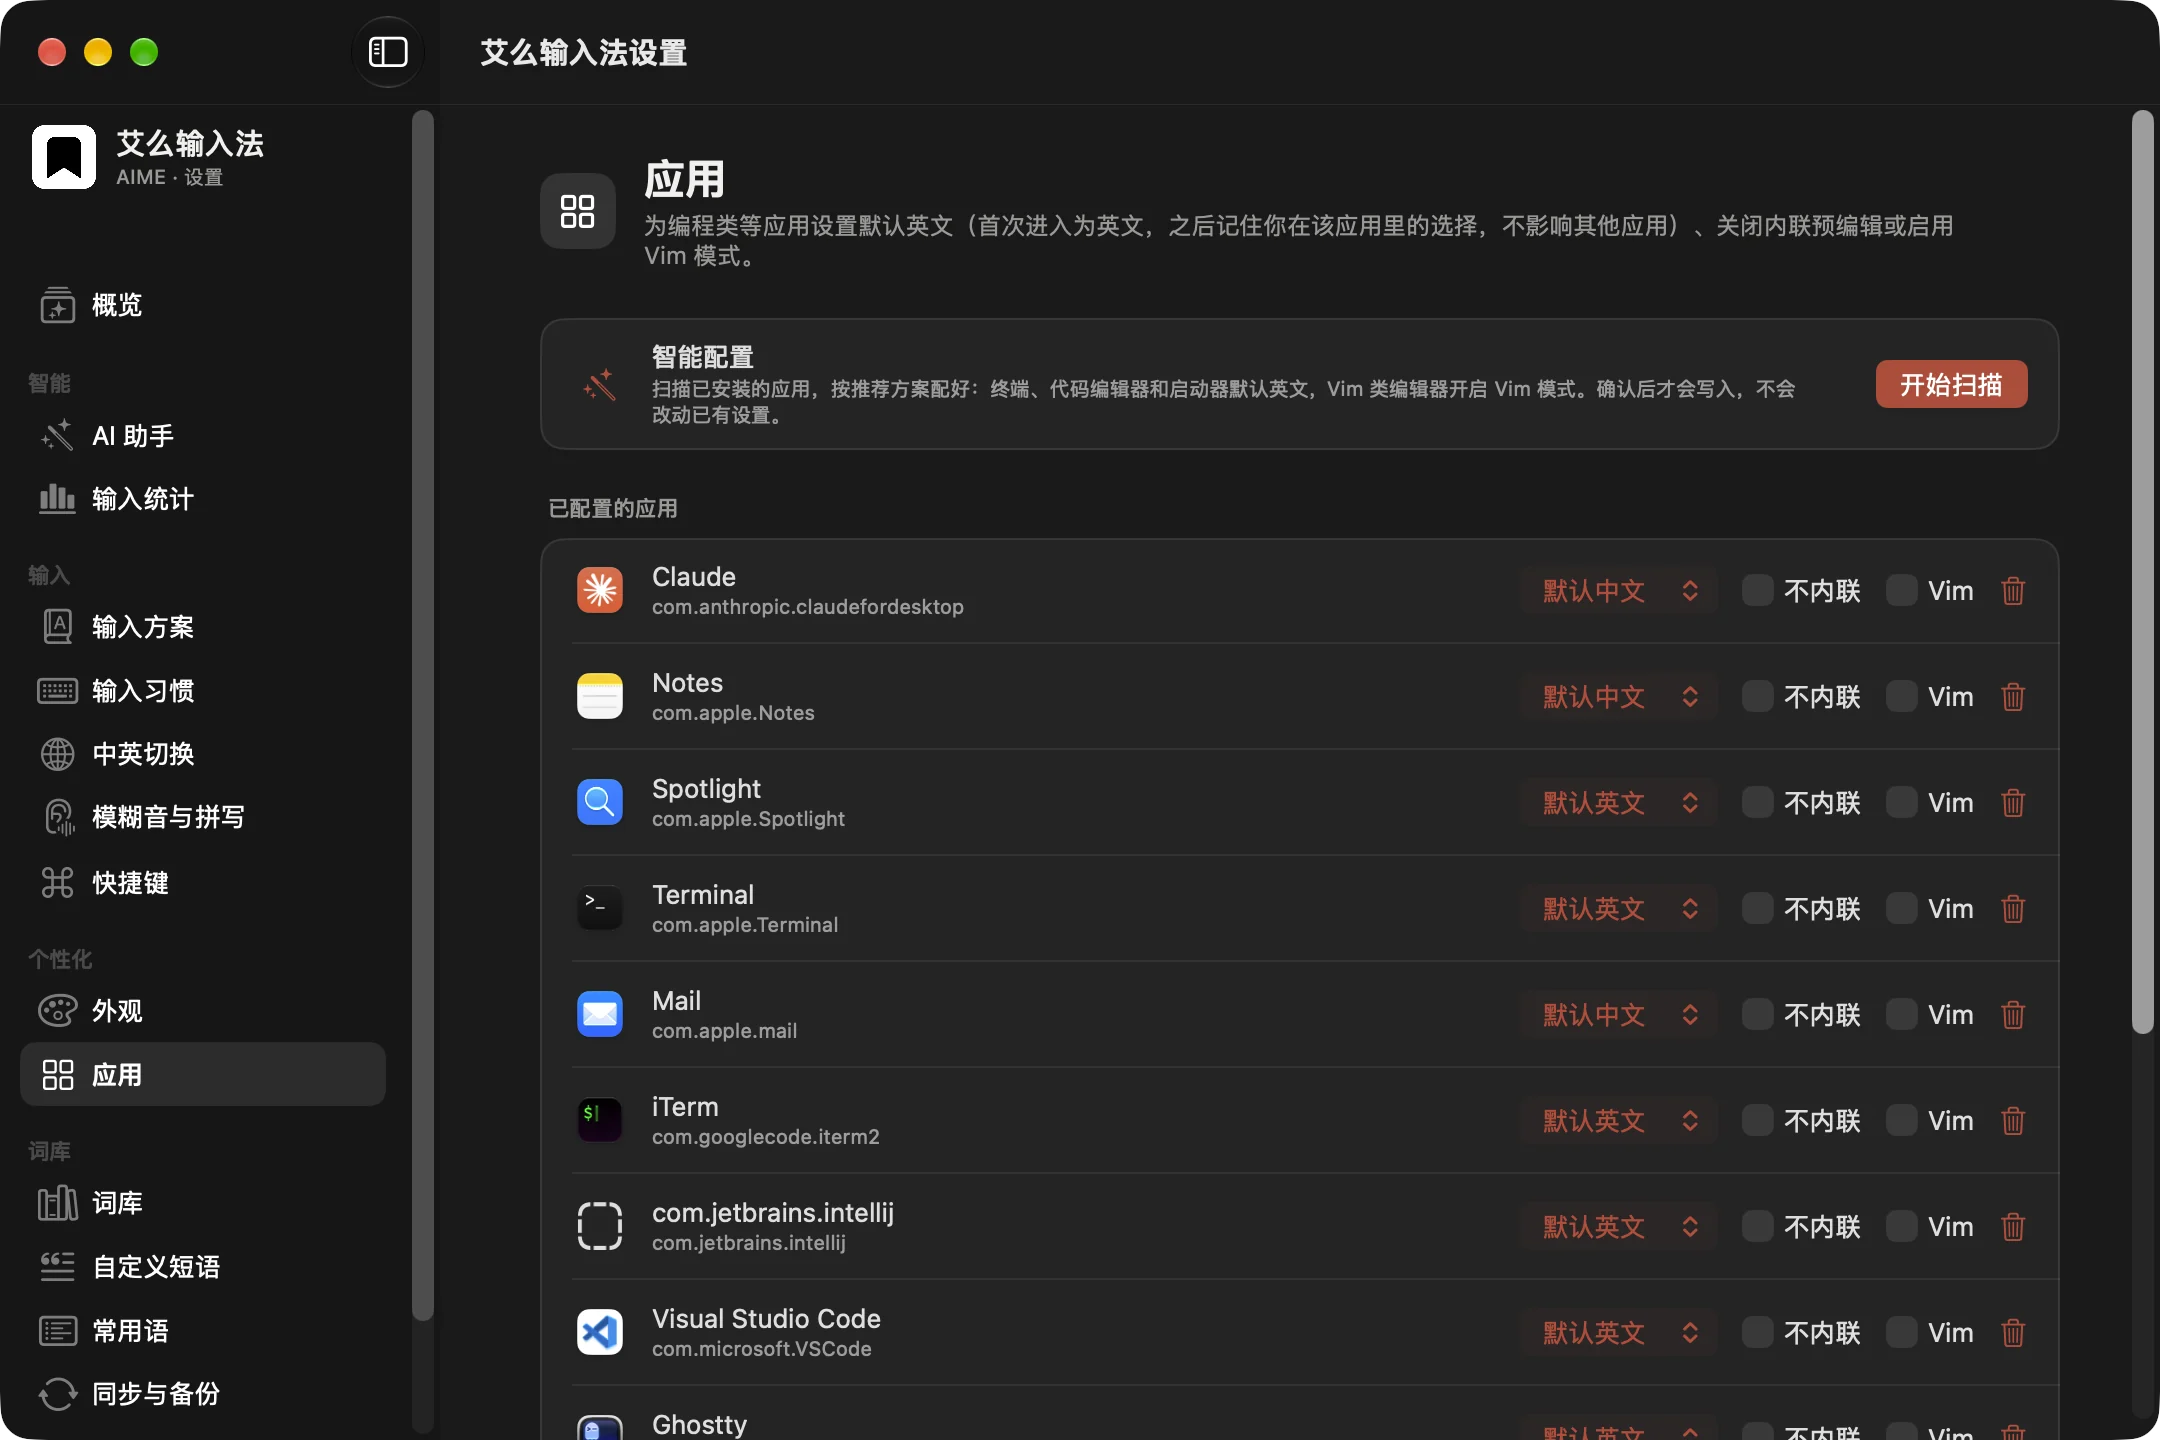Click the 开始扫描 button
Image resolution: width=2160 pixels, height=1440 pixels.
click(1951, 384)
